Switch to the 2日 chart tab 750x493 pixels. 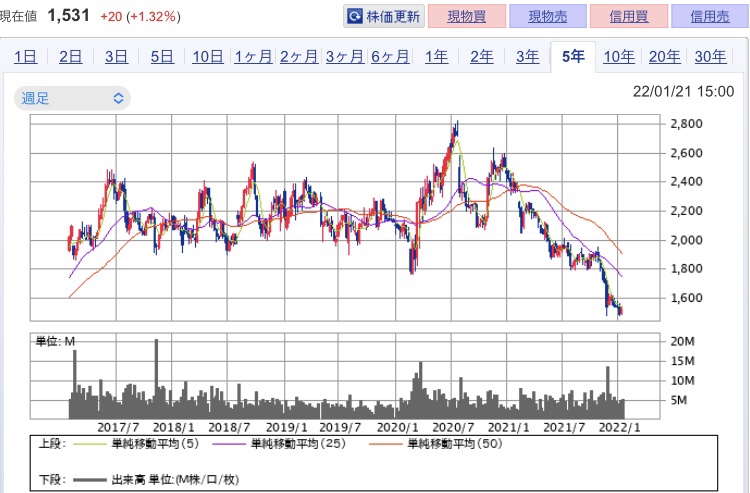(x=70, y=57)
